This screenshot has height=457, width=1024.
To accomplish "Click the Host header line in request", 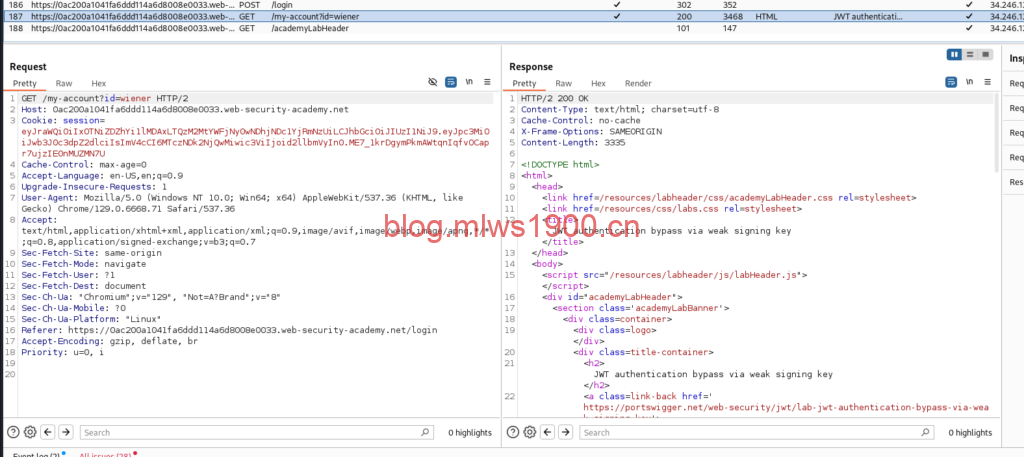I will coord(185,109).
